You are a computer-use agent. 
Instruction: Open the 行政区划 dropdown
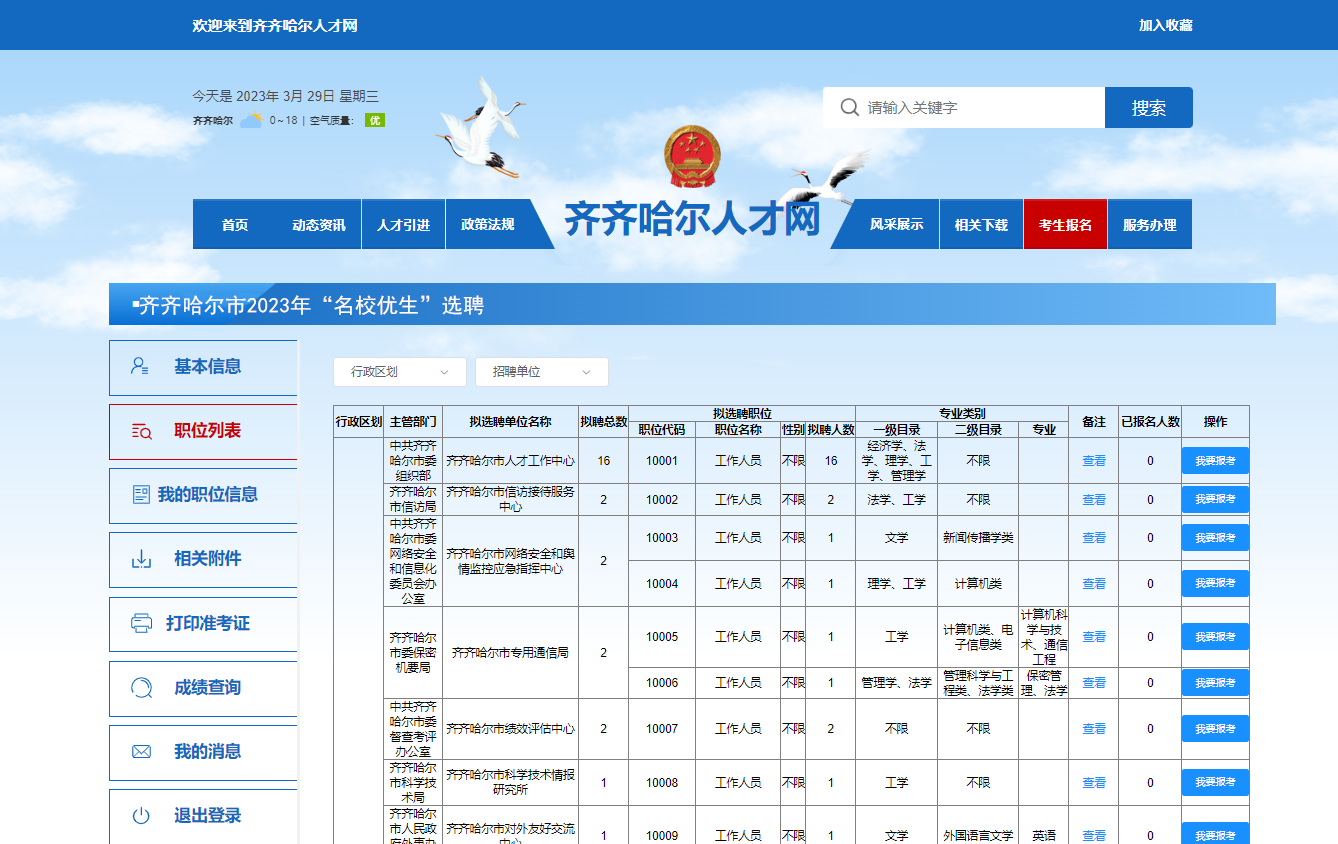(399, 372)
